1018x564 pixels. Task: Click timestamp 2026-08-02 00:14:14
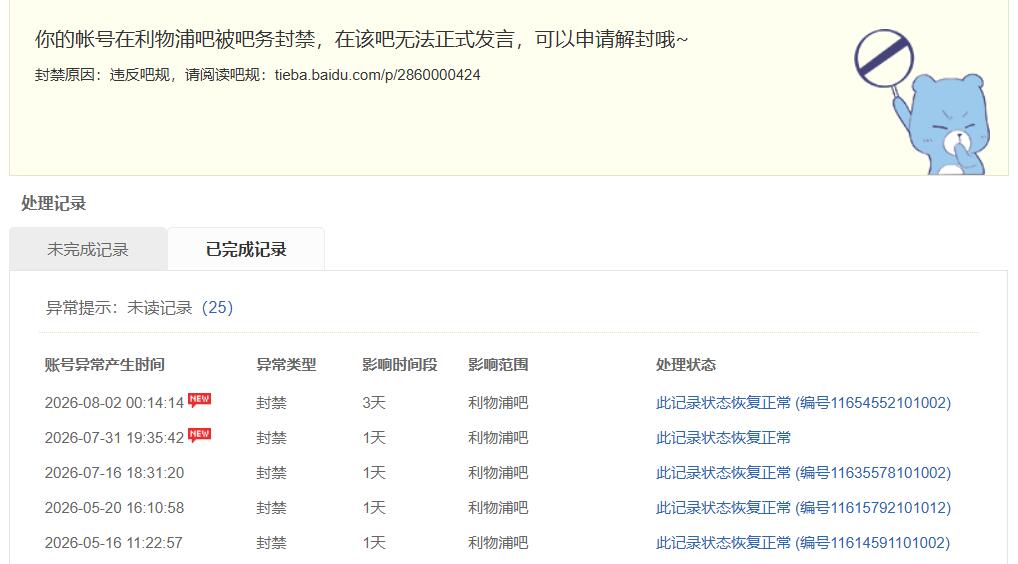[114, 403]
